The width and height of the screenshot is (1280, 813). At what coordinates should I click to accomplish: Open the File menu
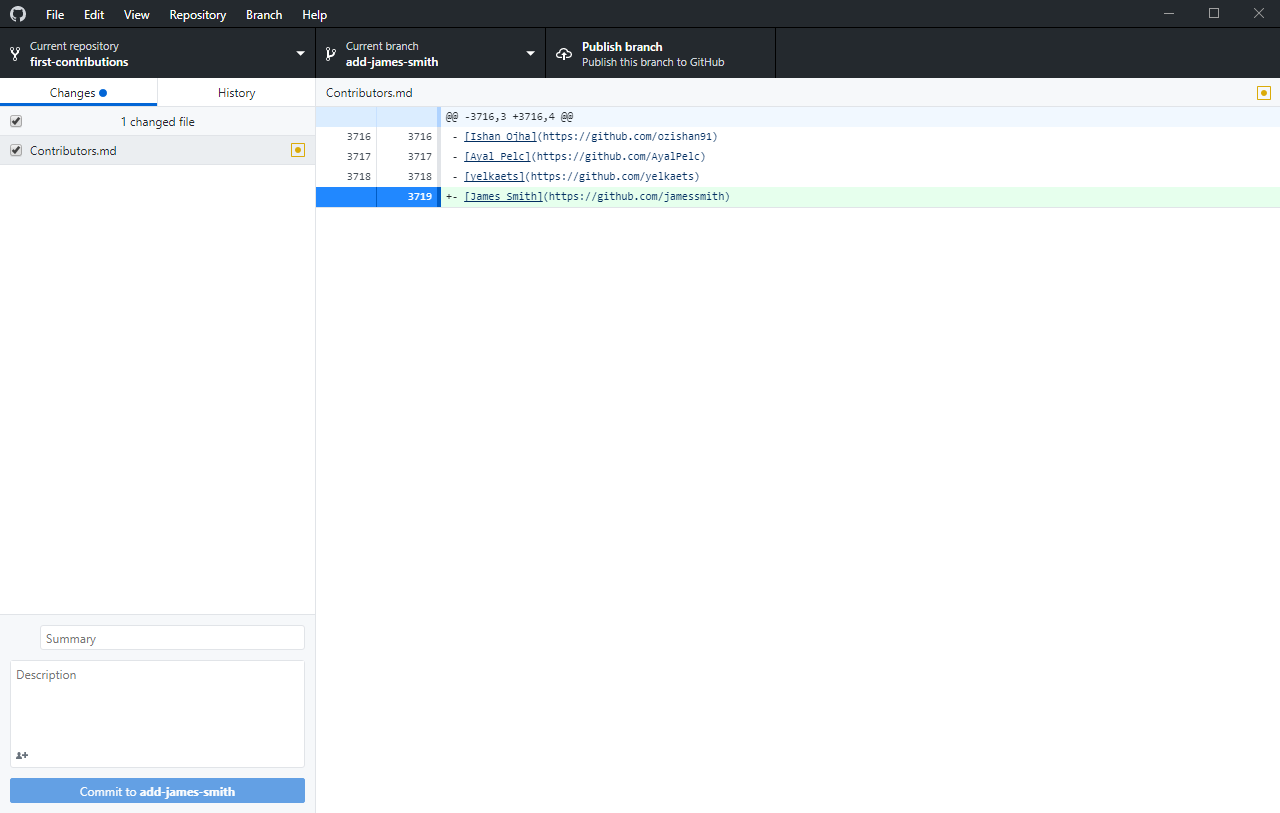(x=55, y=15)
